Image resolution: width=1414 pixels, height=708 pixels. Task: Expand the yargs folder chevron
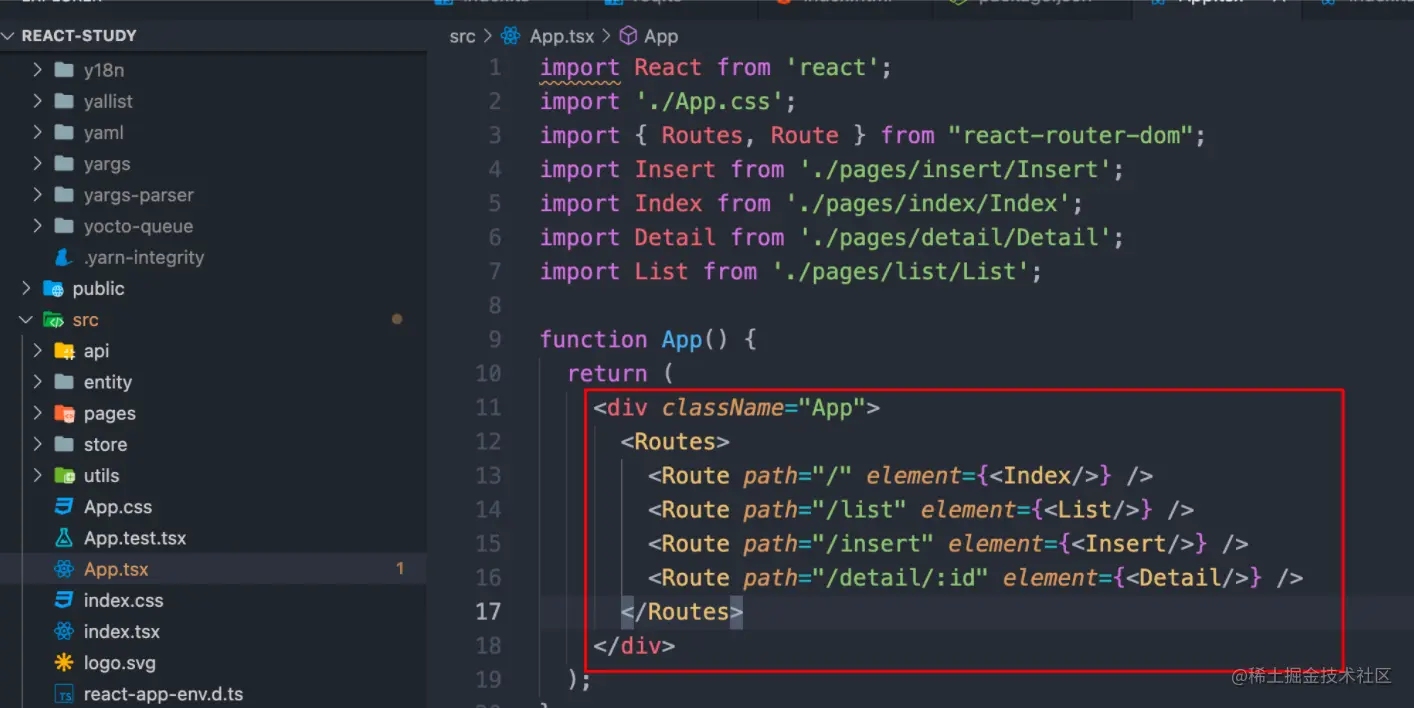37,164
